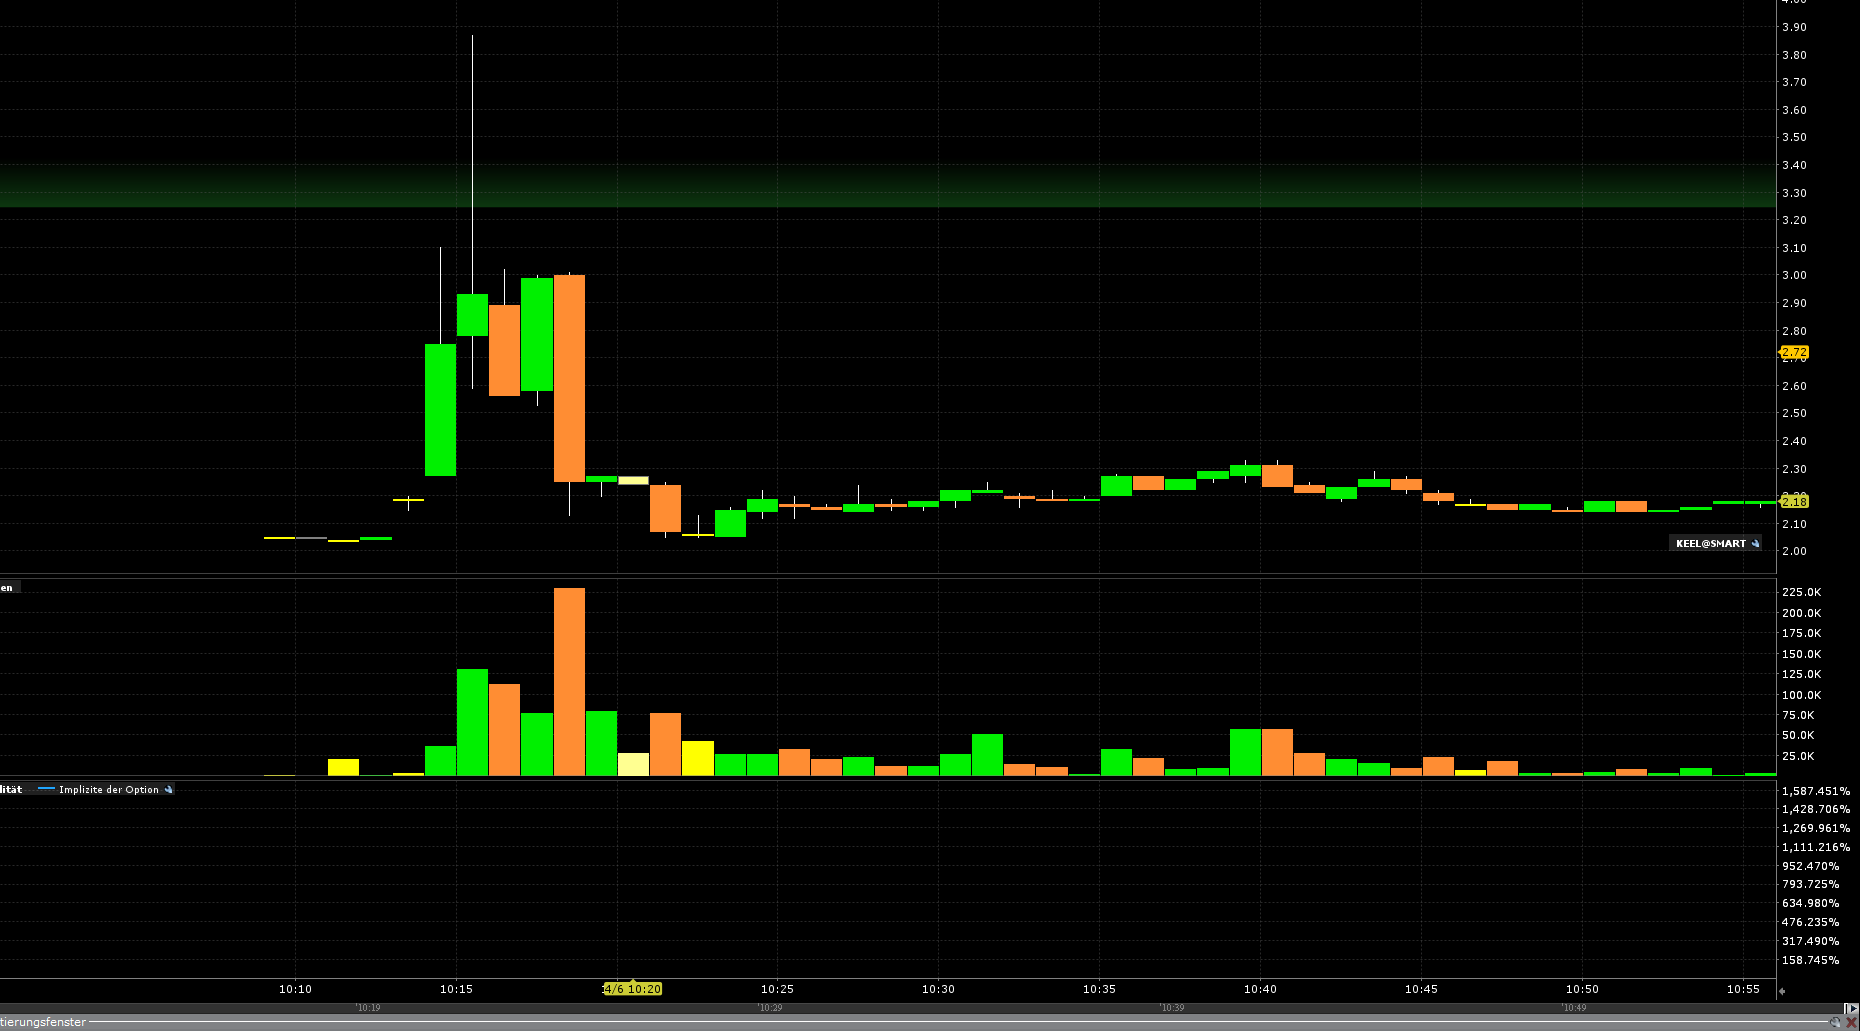
Task: Click the highlighted 4/6 10:20 time label
Action: click(632, 989)
